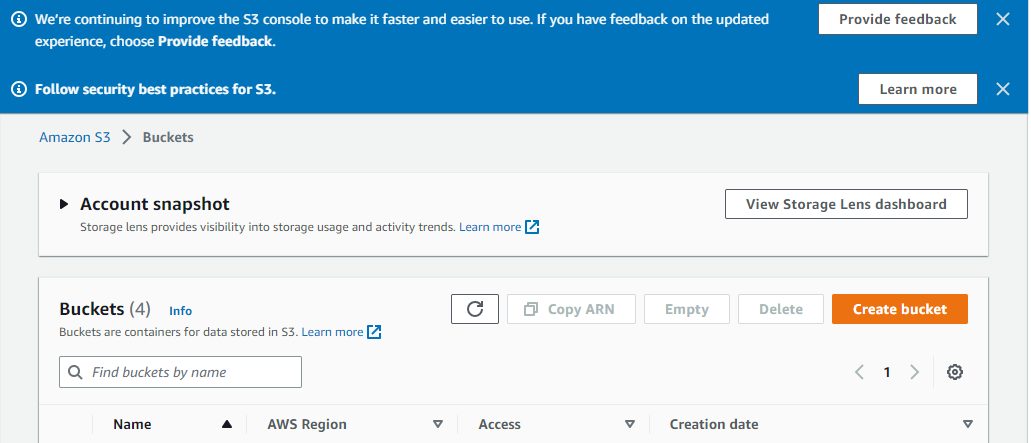Viewport: 1031px width, 443px height.
Task: Dismiss the S3 console feedback banner
Action: tap(1002, 19)
